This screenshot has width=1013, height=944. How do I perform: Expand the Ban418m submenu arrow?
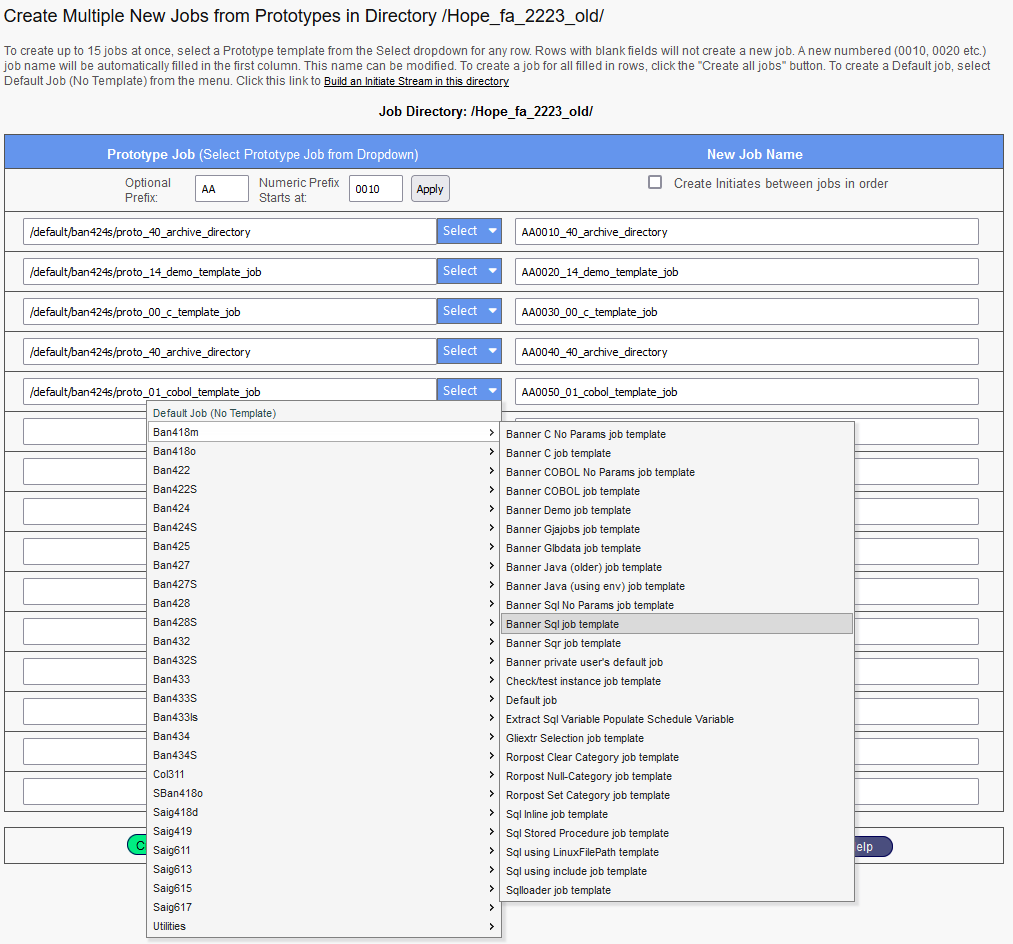coord(491,432)
